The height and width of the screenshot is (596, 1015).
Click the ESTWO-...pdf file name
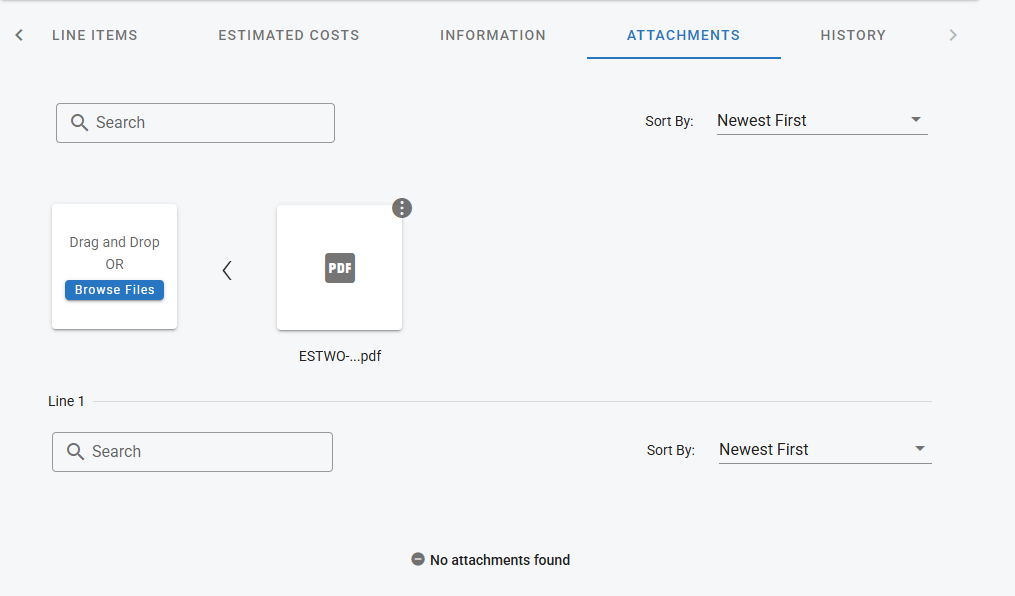340,356
